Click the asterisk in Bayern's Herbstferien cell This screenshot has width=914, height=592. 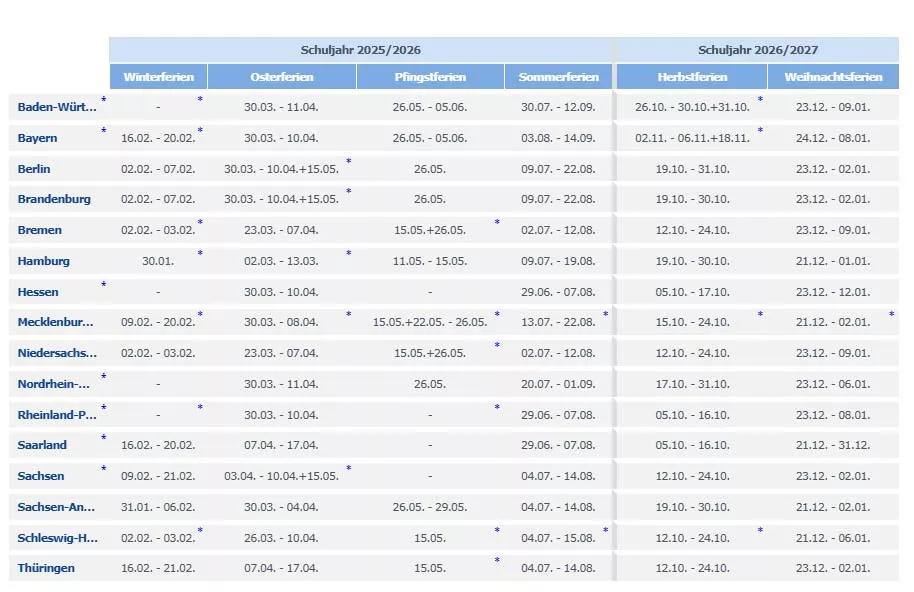click(760, 130)
